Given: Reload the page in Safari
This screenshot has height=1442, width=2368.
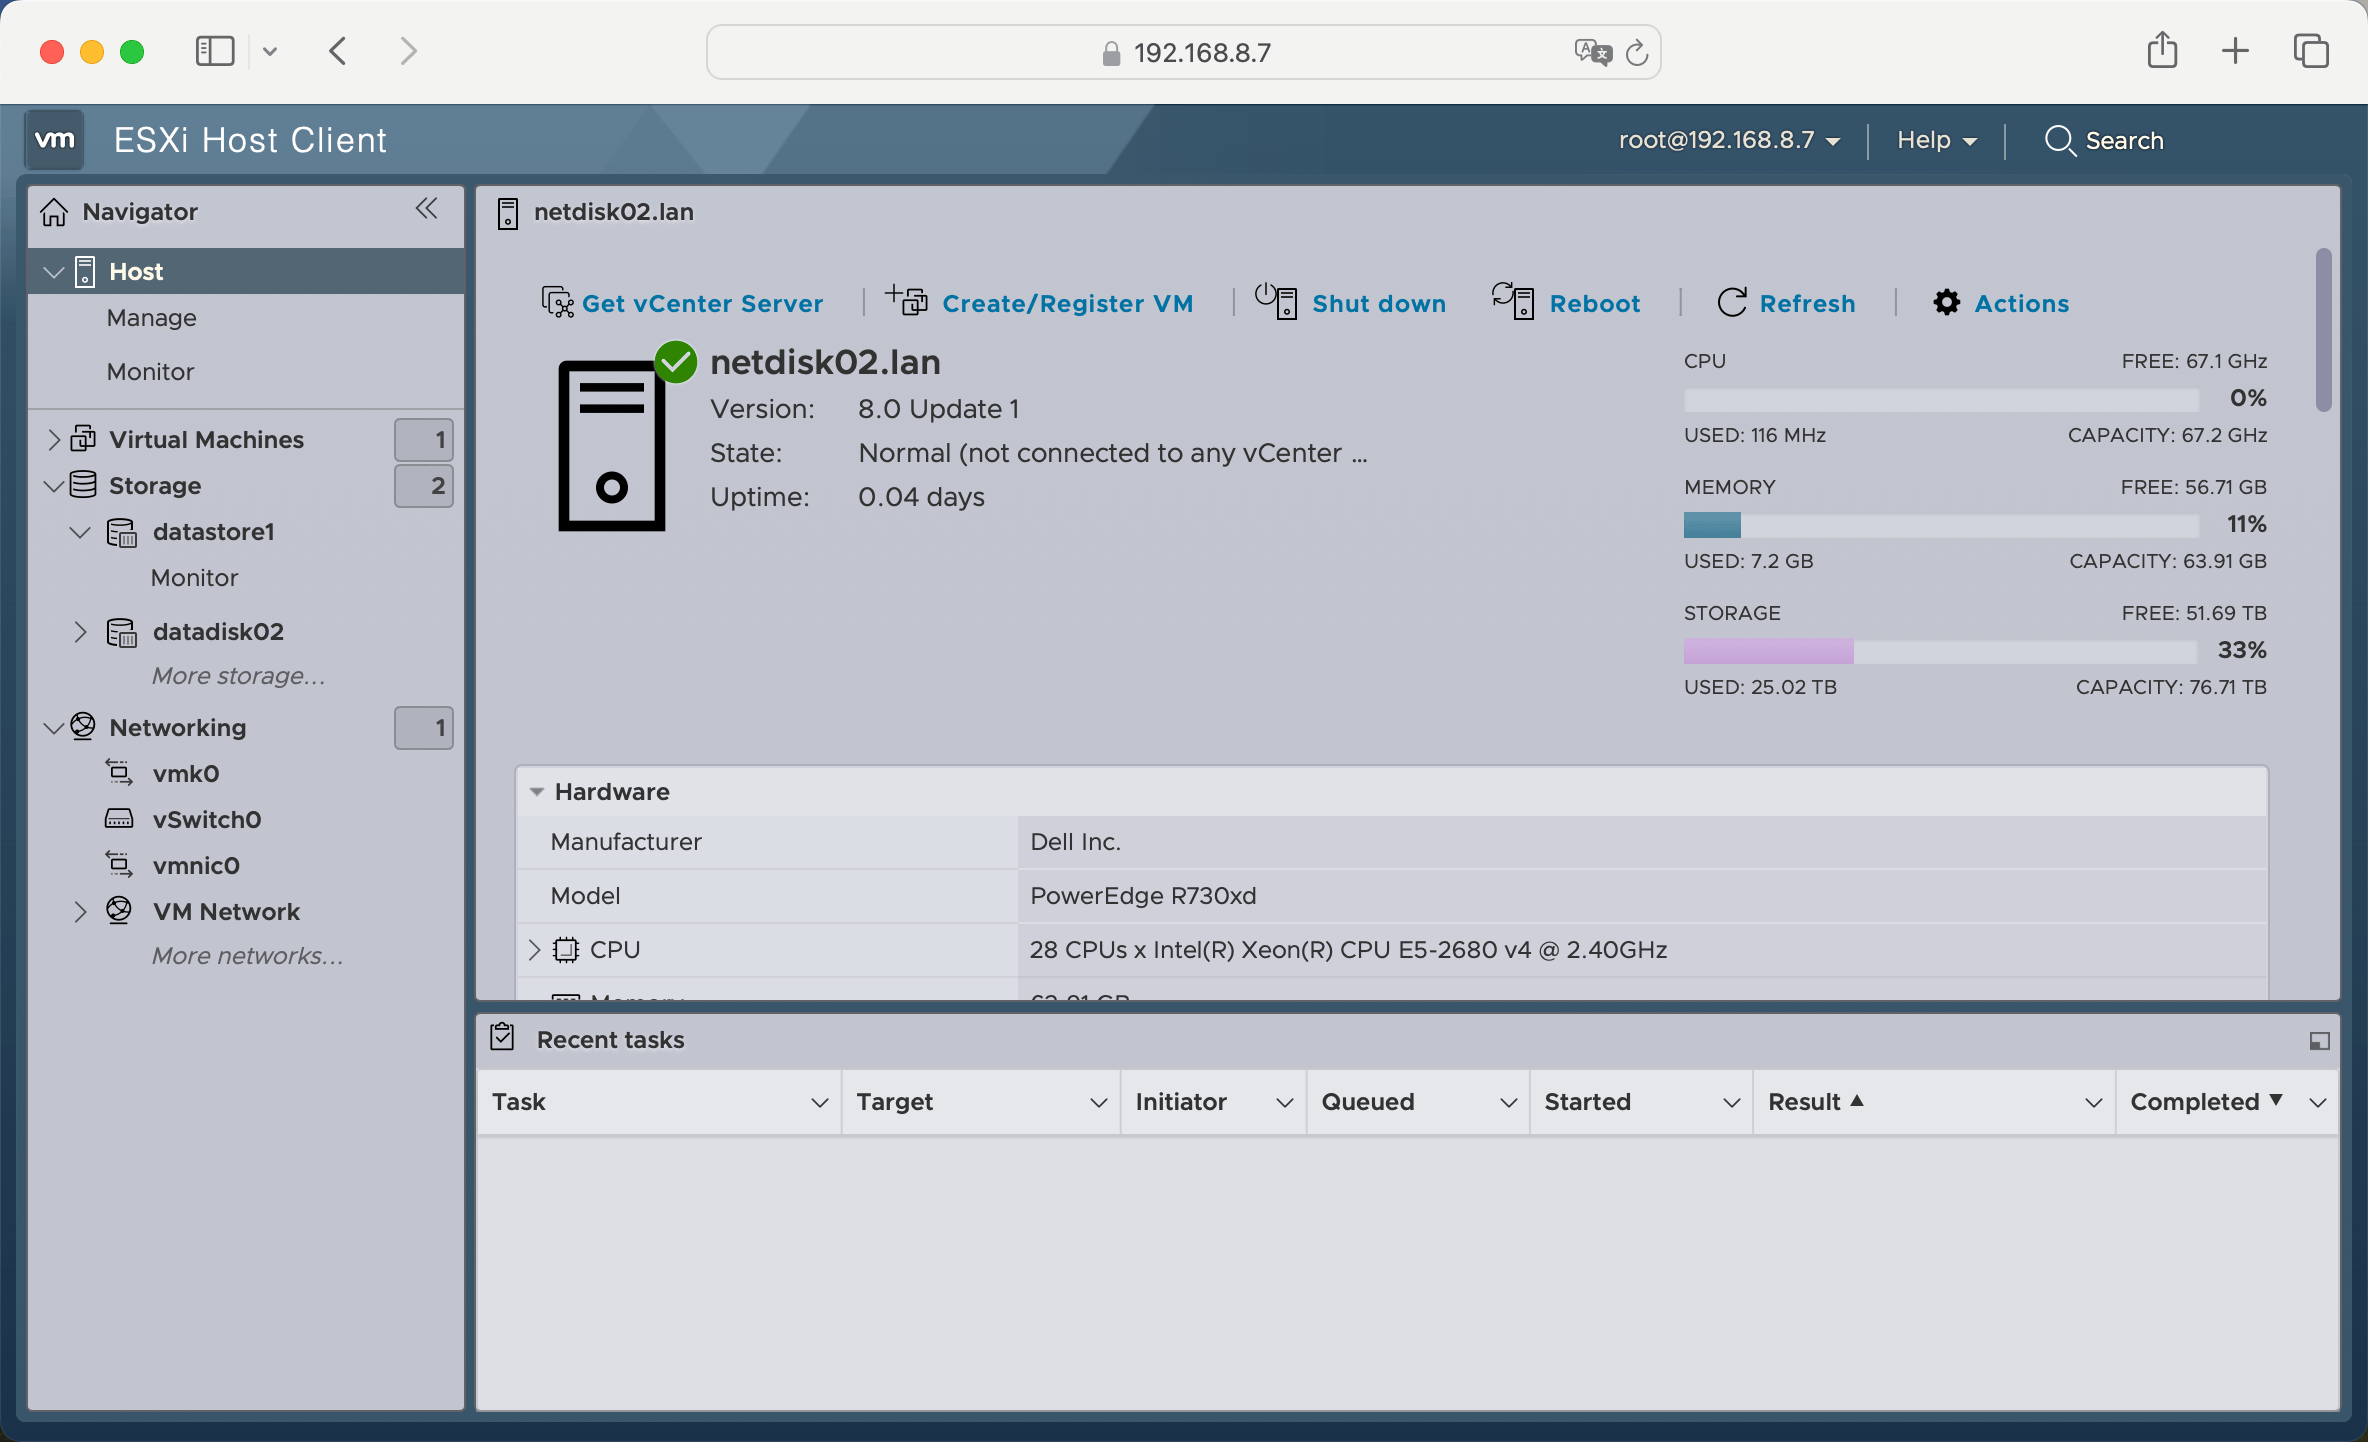Looking at the screenshot, I should pos(1637,52).
